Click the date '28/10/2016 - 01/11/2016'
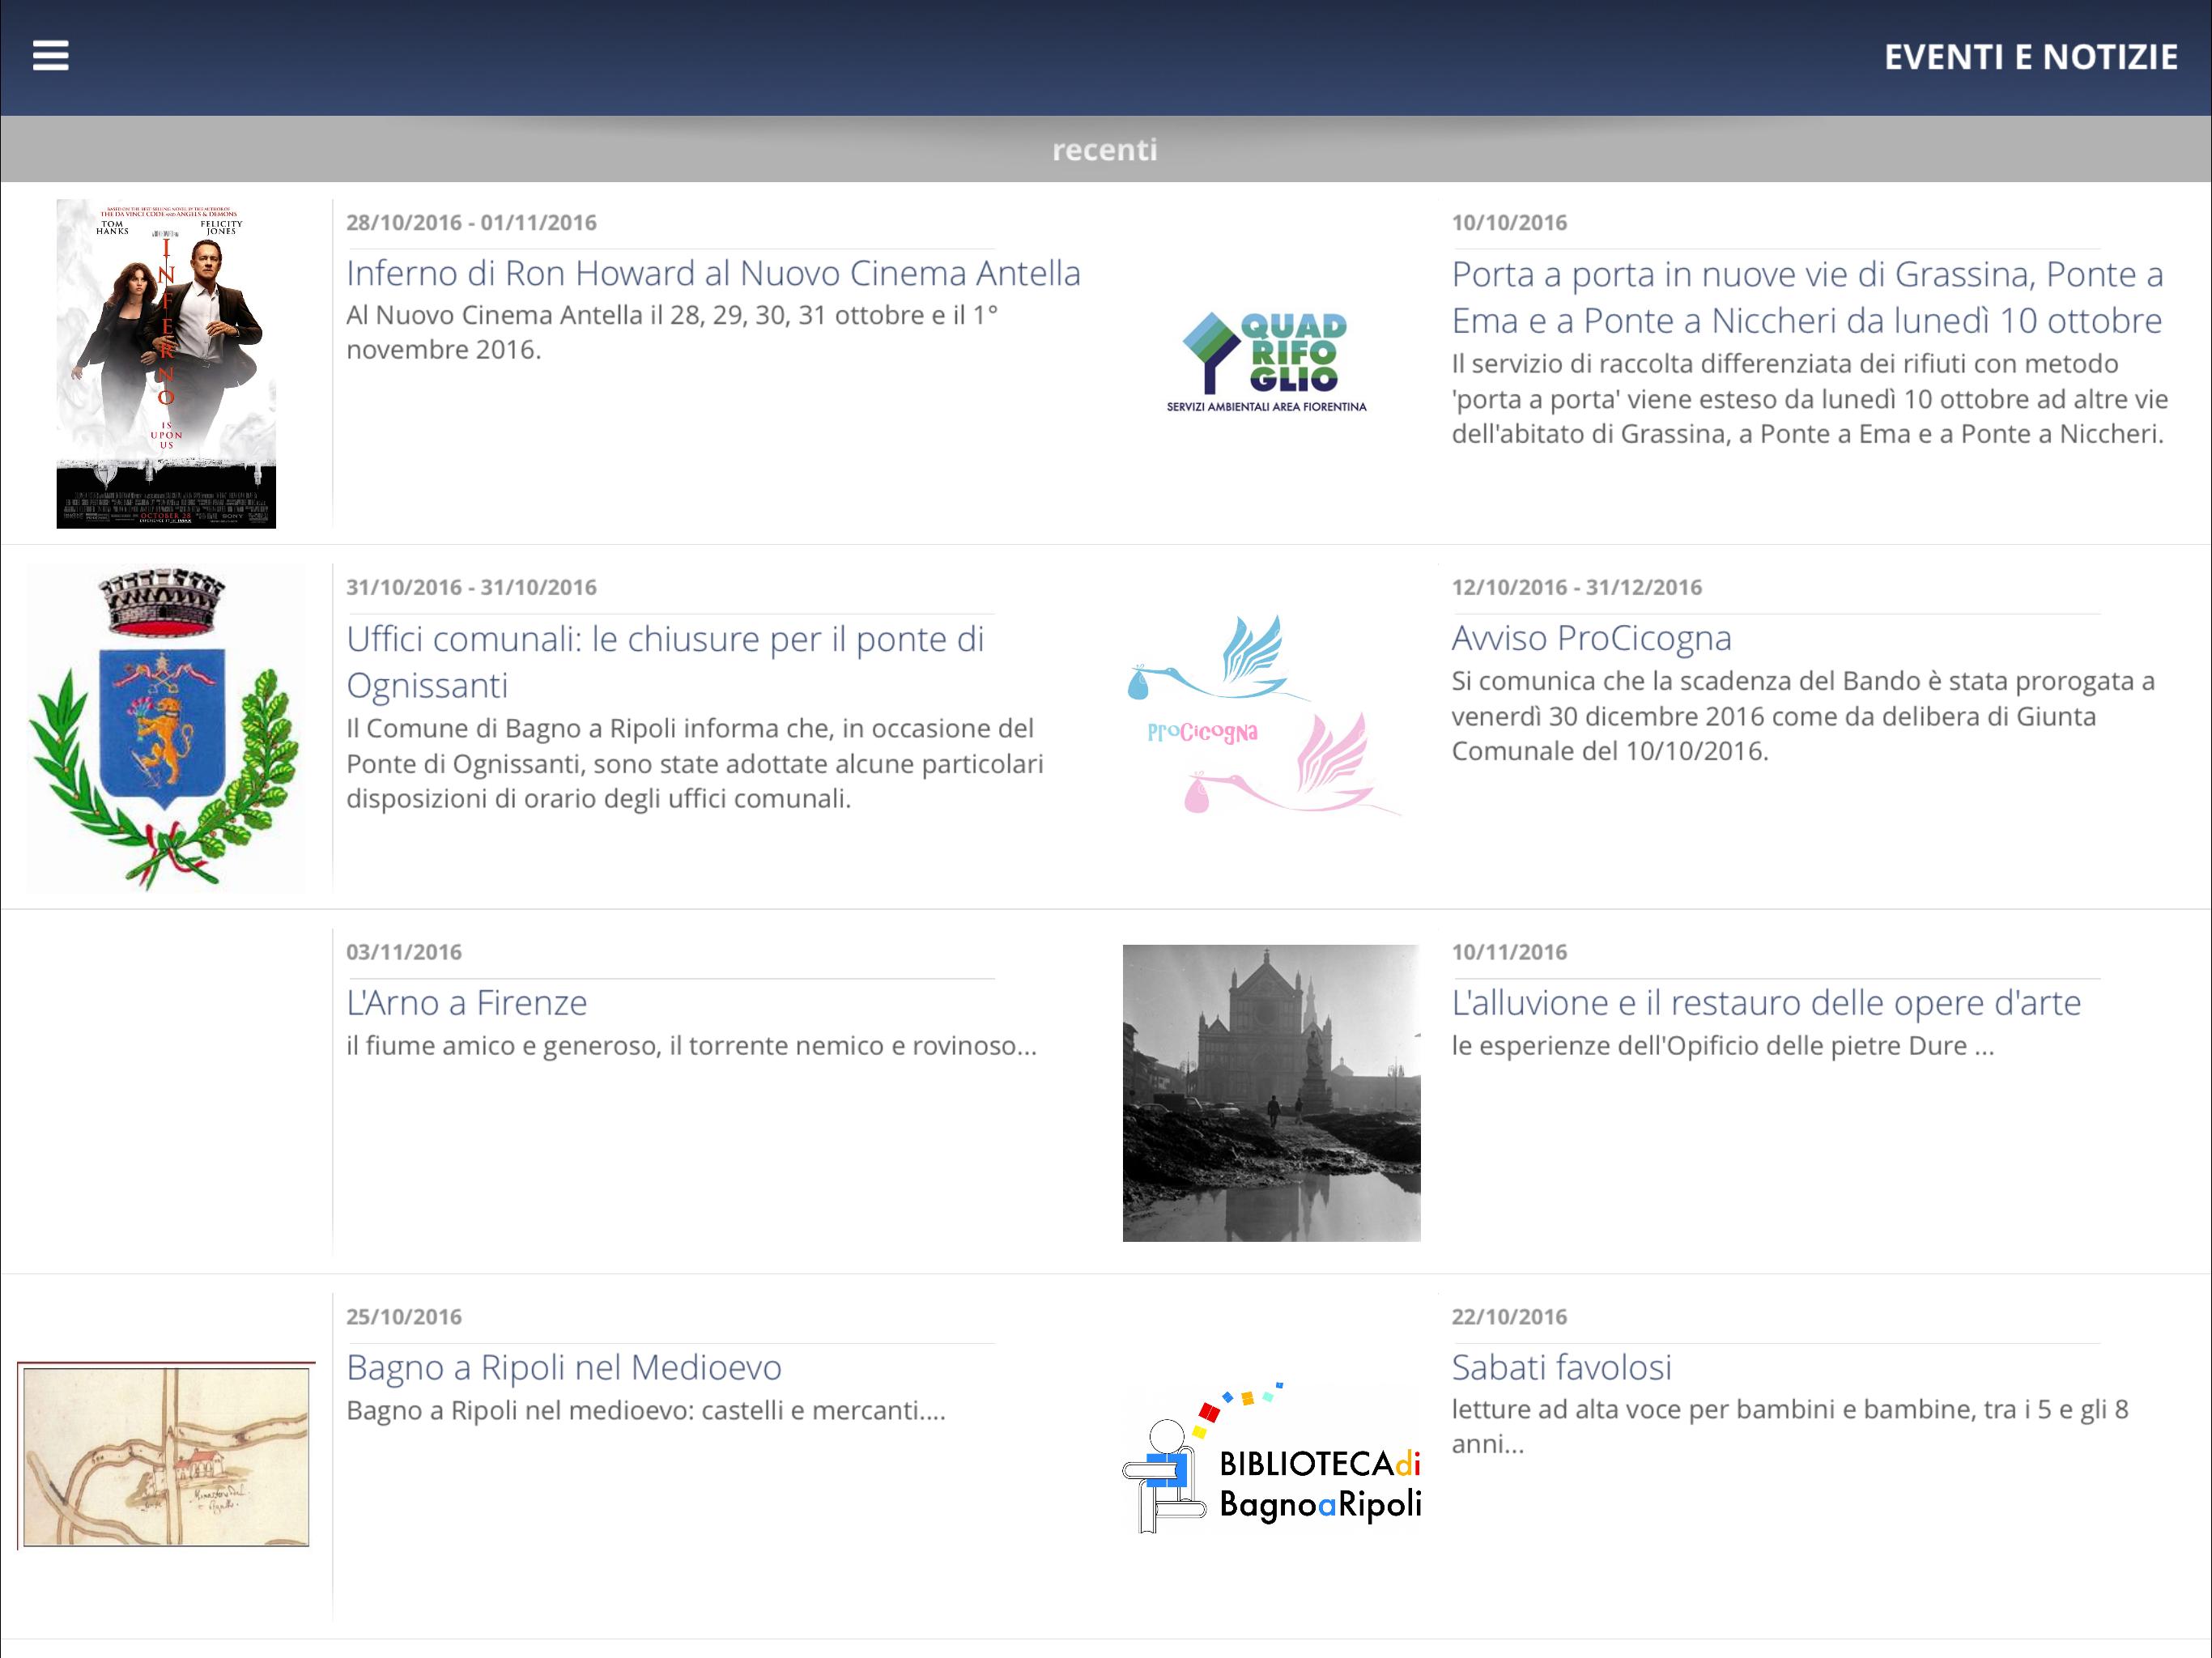Image resolution: width=2212 pixels, height=1658 pixels. coord(471,223)
